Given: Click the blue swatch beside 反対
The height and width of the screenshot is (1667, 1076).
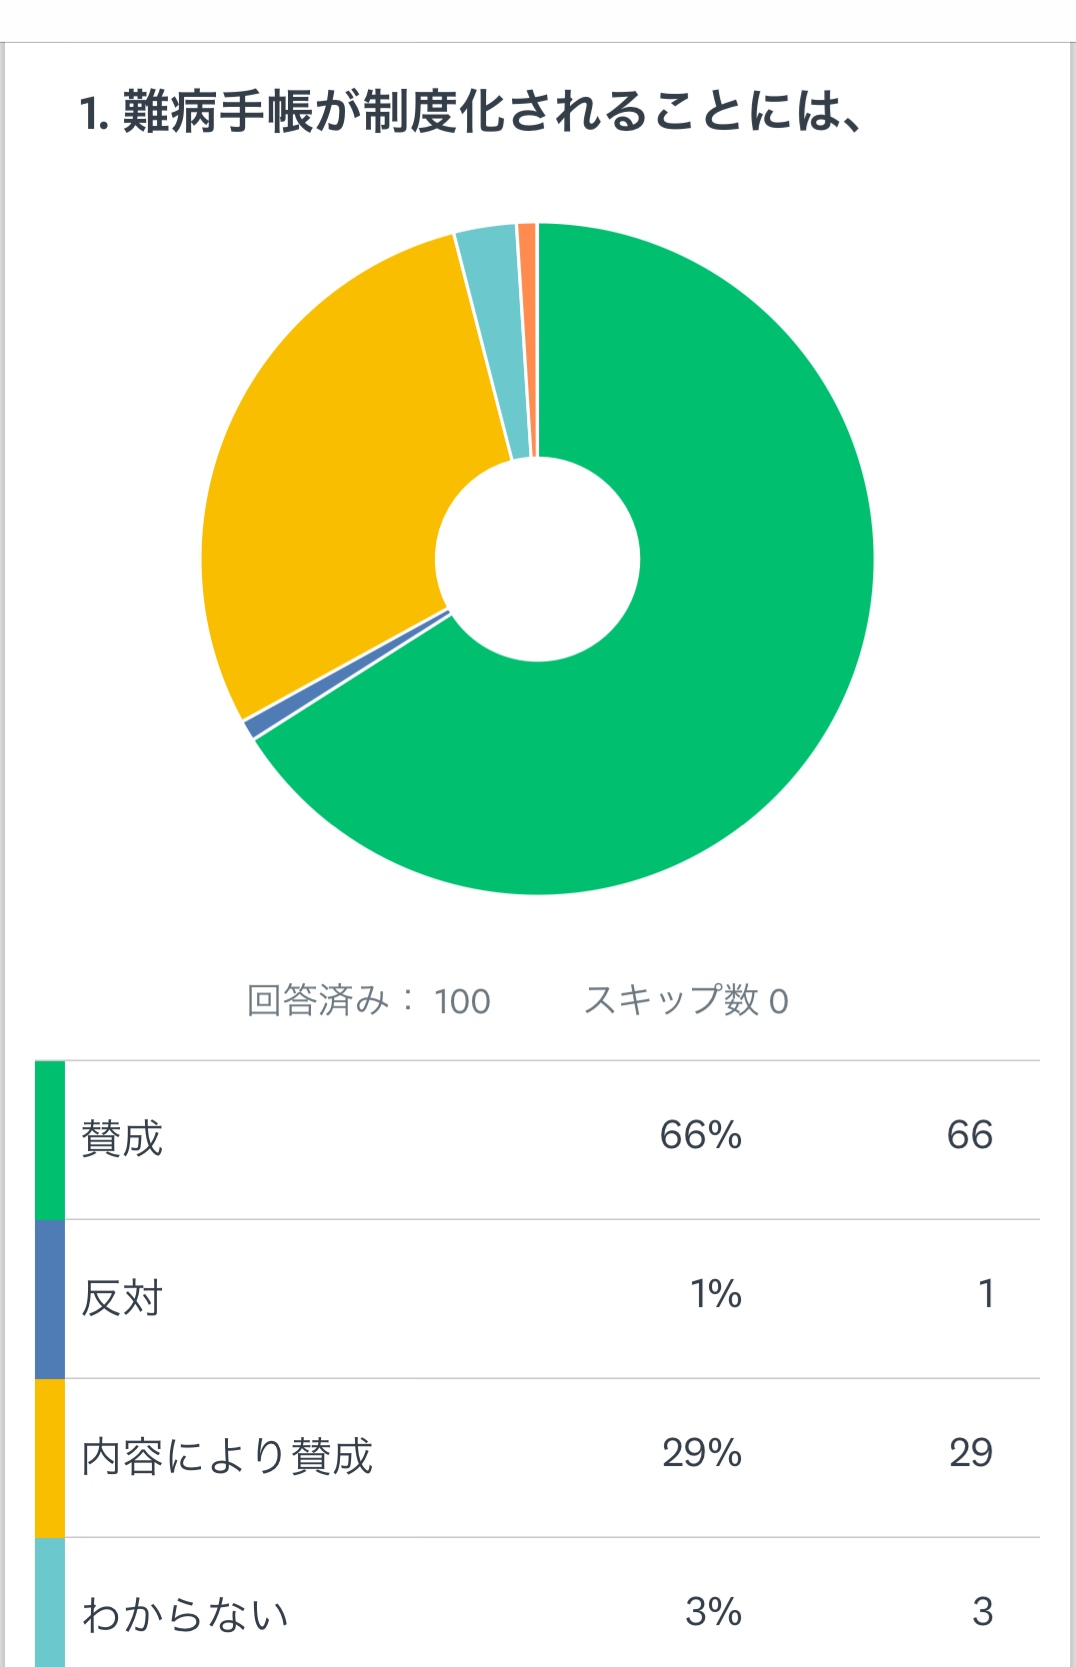Looking at the screenshot, I should pos(50,1299).
